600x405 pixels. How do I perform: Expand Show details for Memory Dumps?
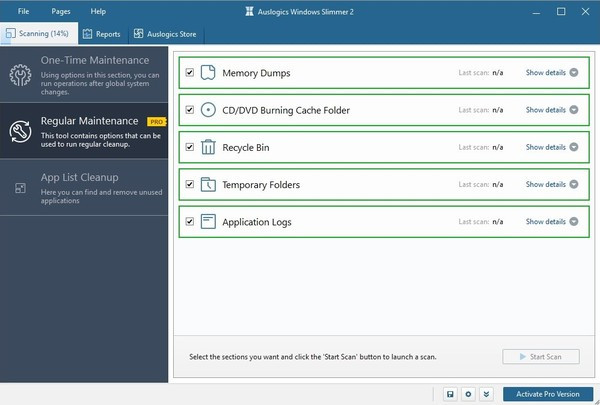(x=552, y=73)
